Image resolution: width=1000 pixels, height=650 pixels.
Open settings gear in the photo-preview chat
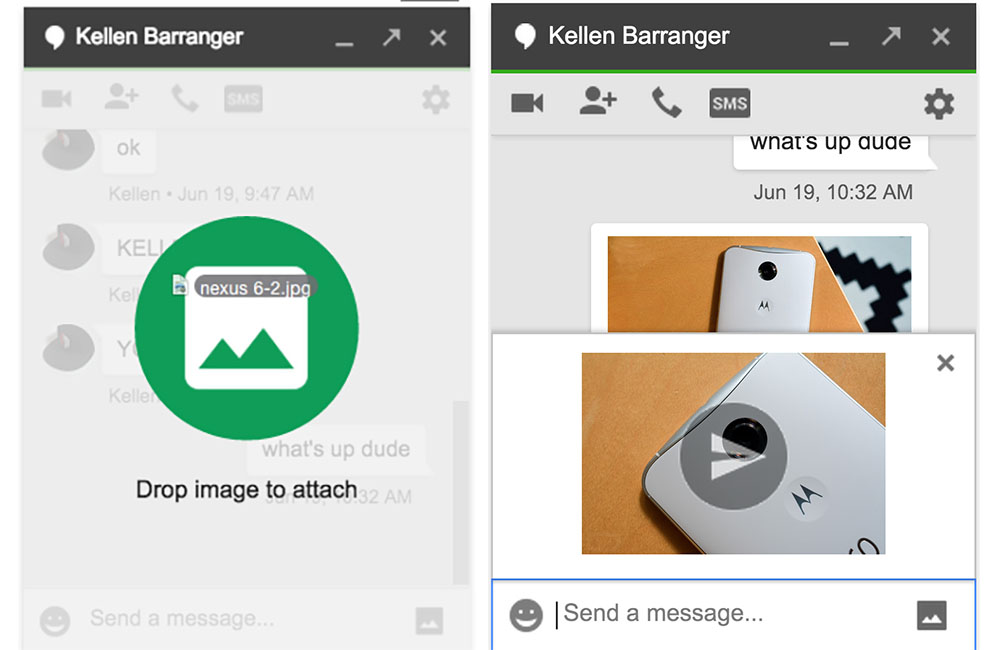point(938,103)
